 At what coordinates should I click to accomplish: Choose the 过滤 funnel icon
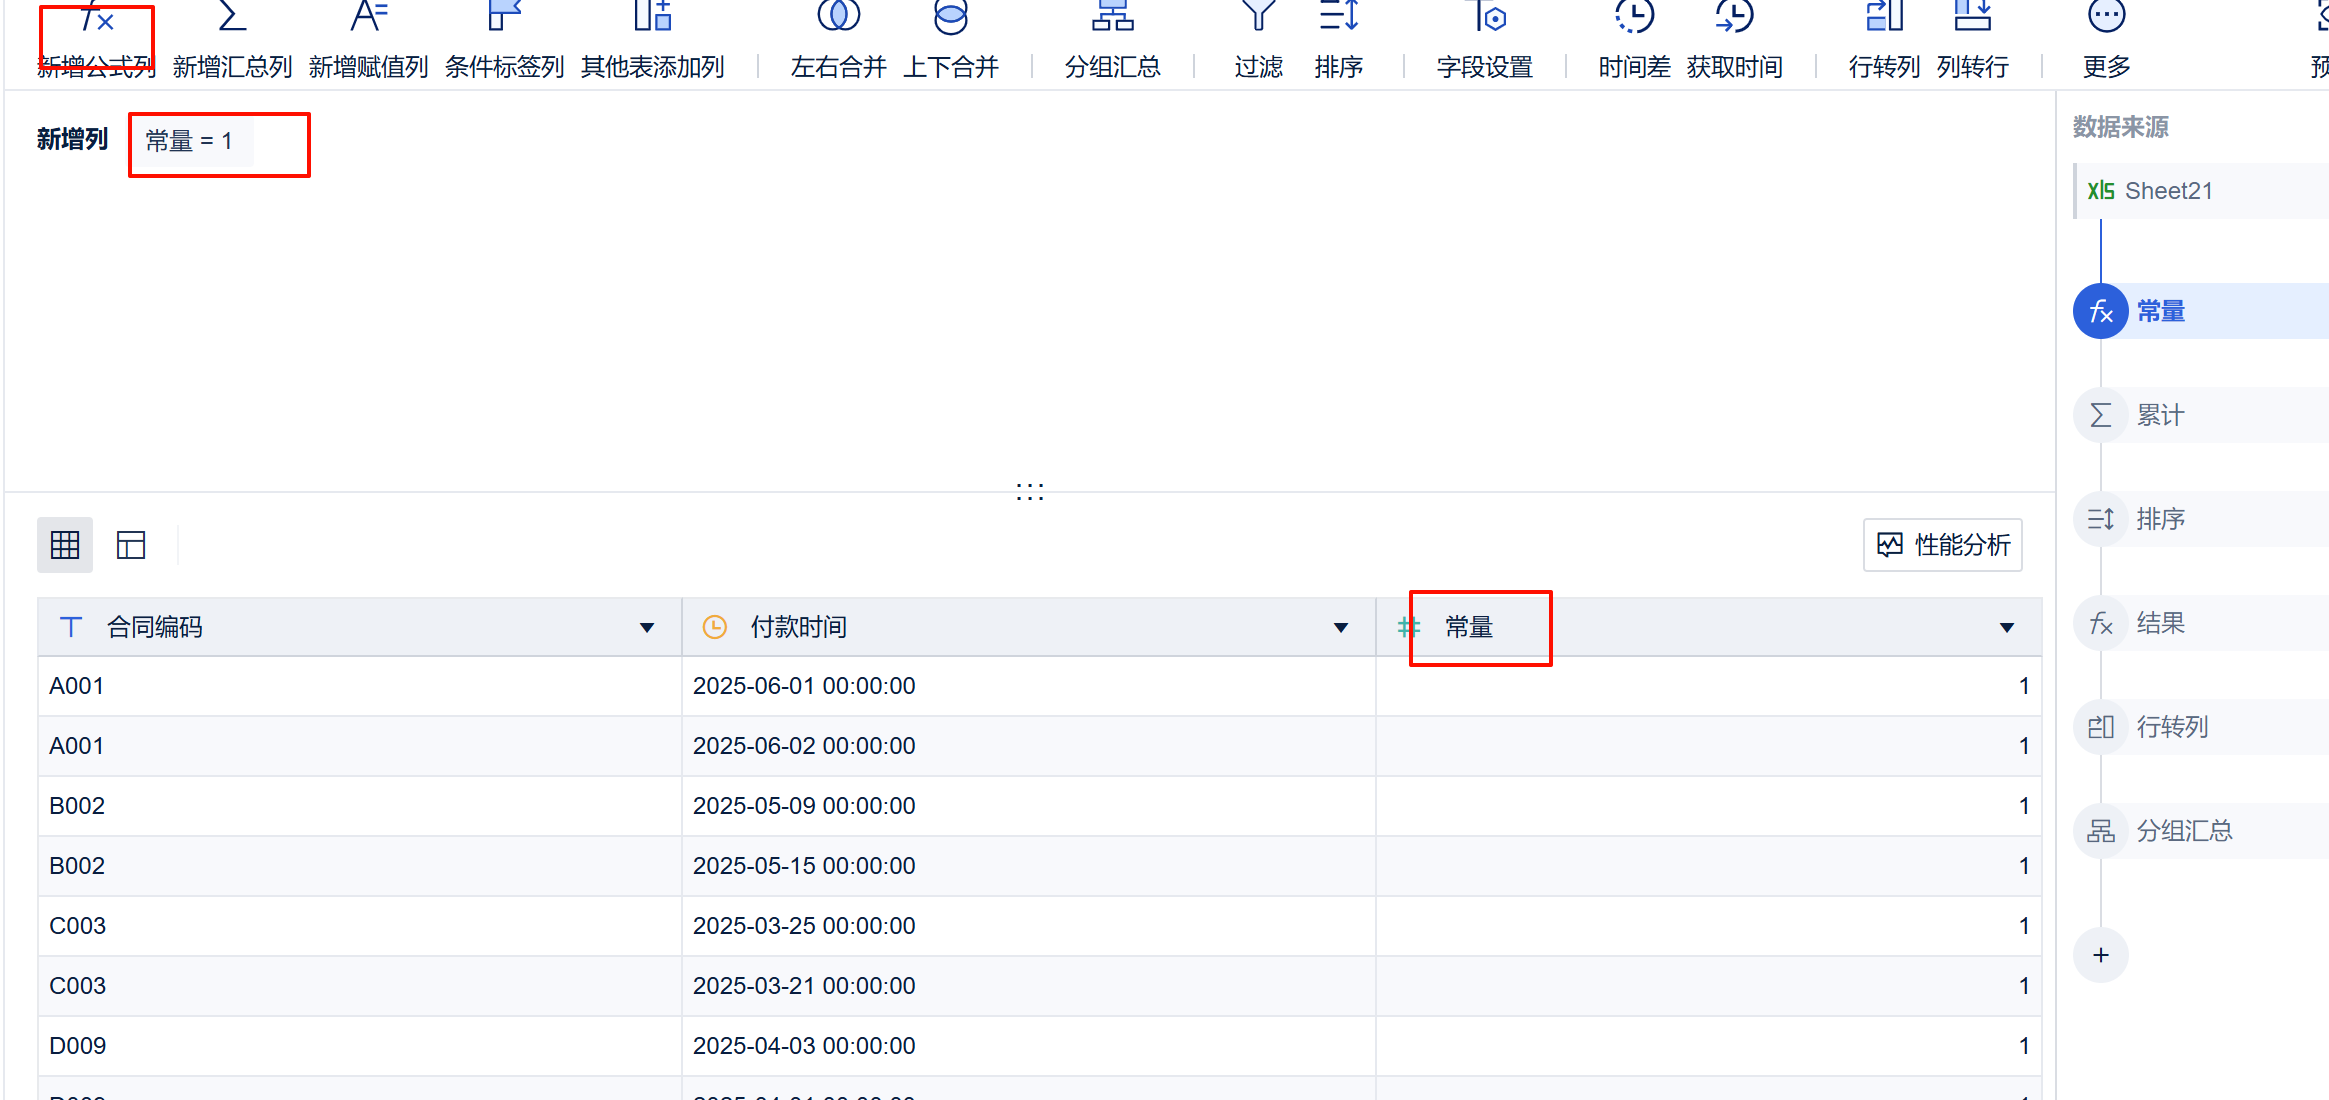[x=1258, y=40]
